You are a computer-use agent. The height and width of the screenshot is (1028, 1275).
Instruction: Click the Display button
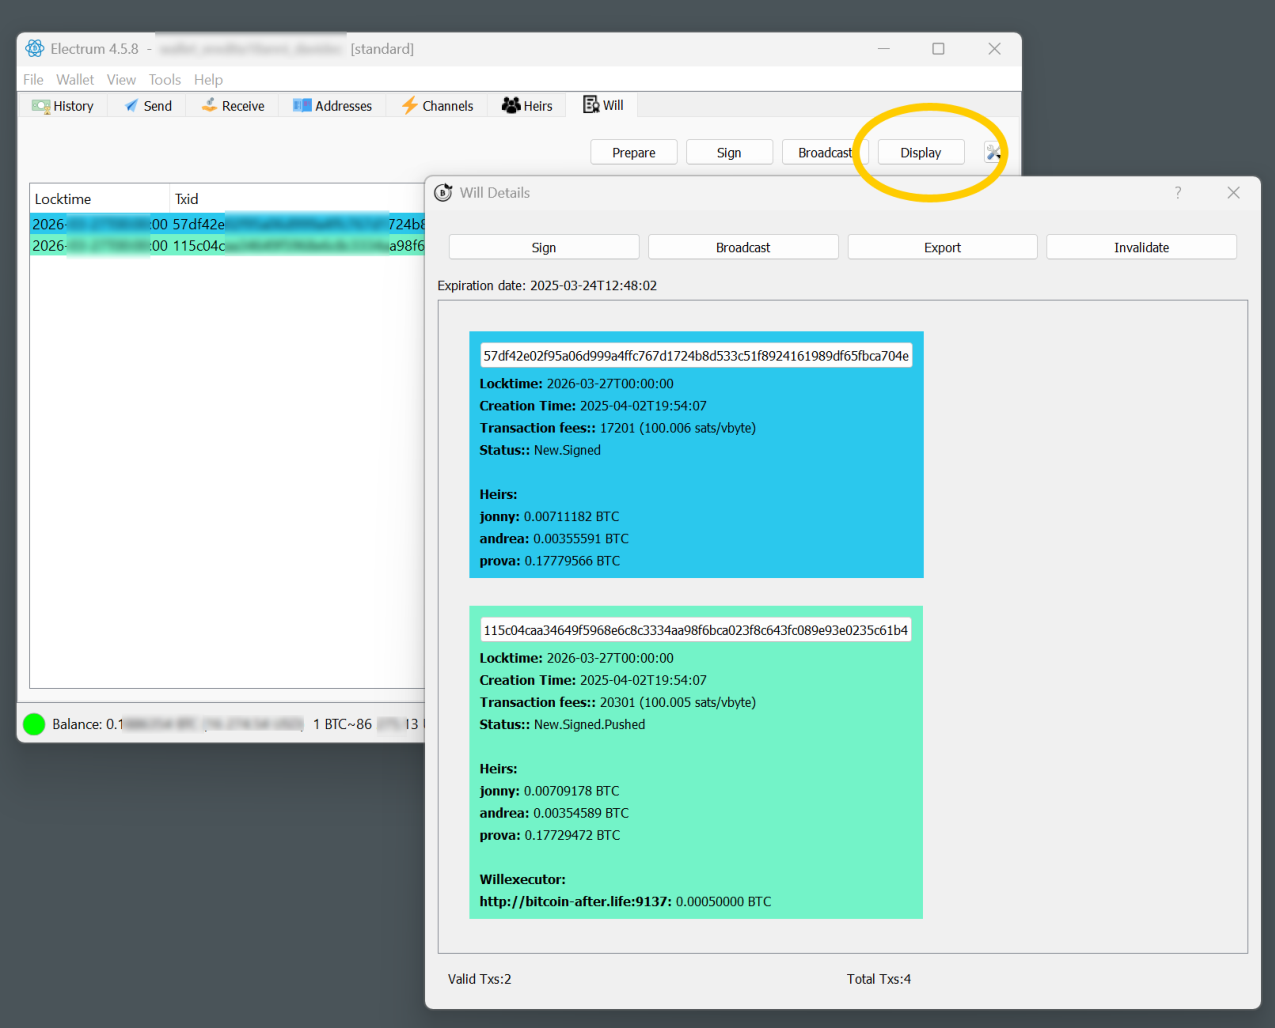[x=921, y=152]
